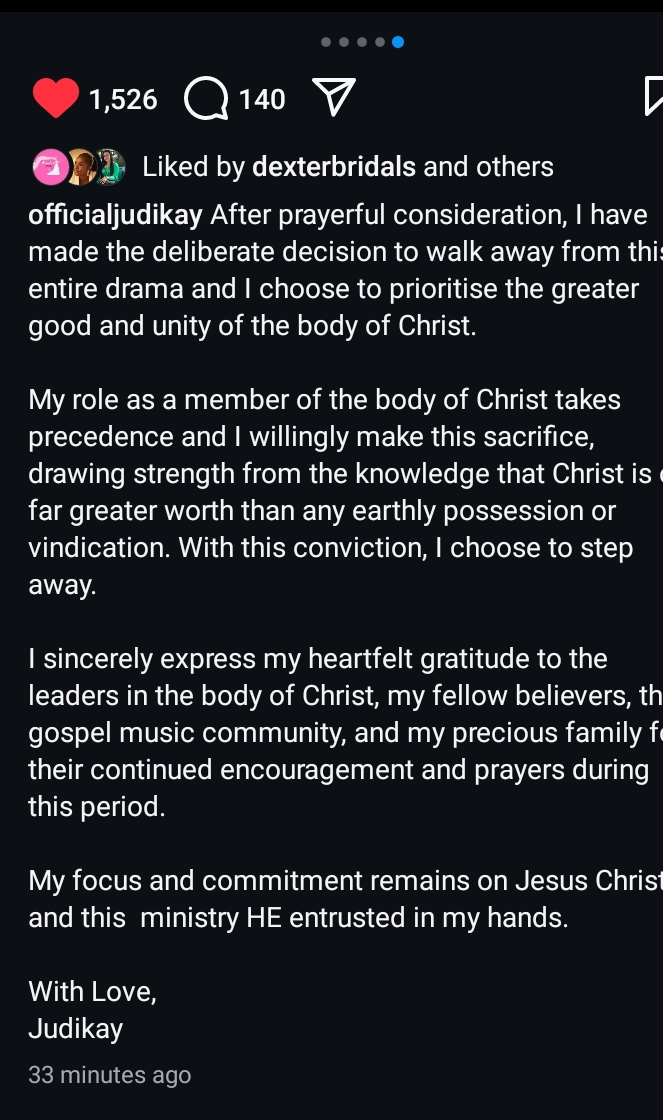663x1120 pixels.
Task: Open dexterbridals profile link
Action: (334, 166)
